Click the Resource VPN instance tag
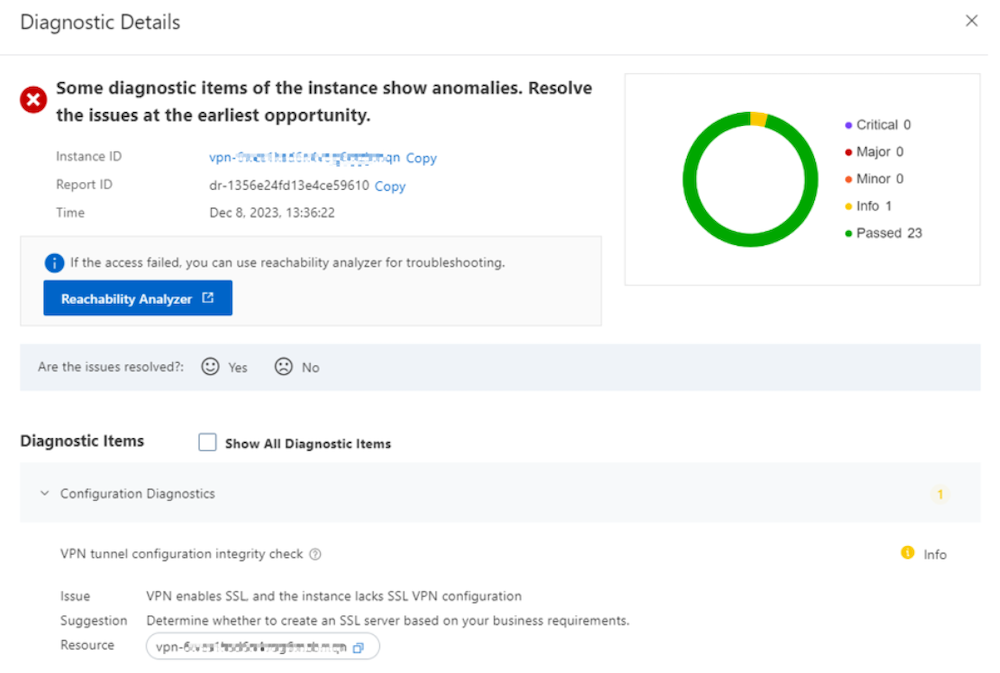 click(251, 648)
